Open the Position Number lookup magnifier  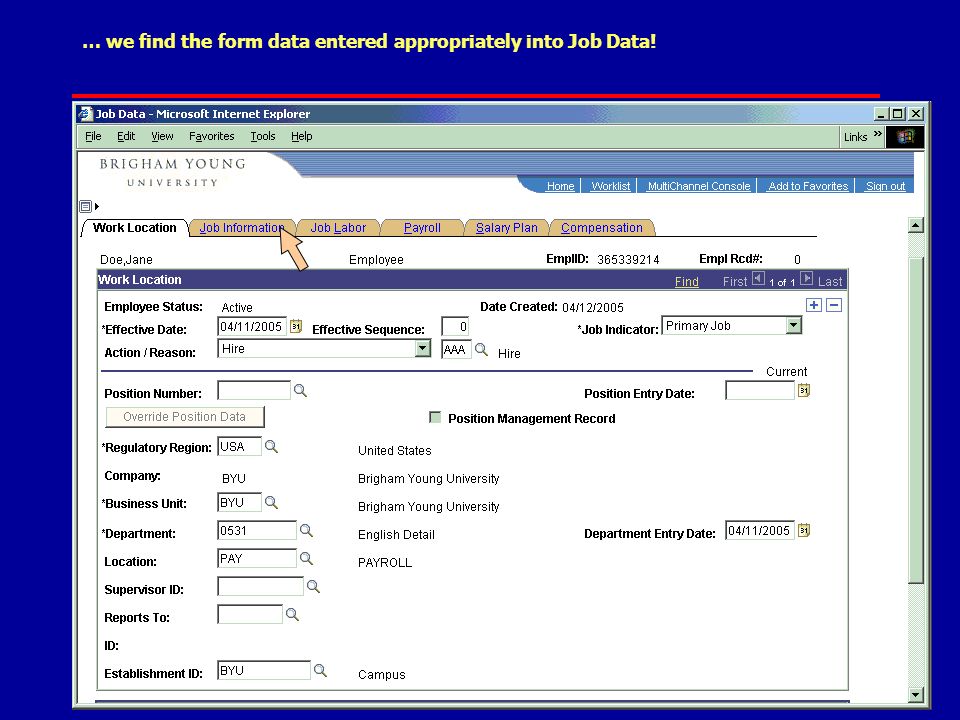tap(300, 391)
